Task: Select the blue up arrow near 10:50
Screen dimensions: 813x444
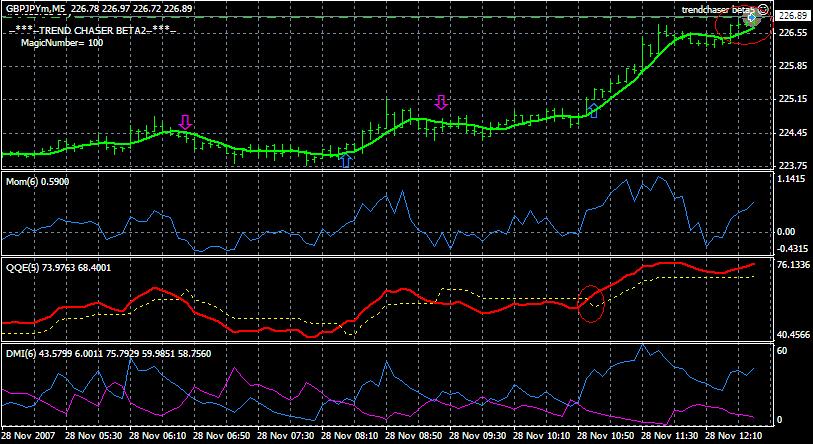Action: click(x=594, y=110)
